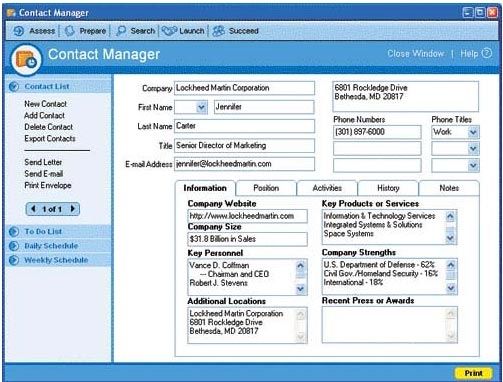Image resolution: width=503 pixels, height=382 pixels.
Task: Click Delete Contact in sidebar
Action: (49, 127)
